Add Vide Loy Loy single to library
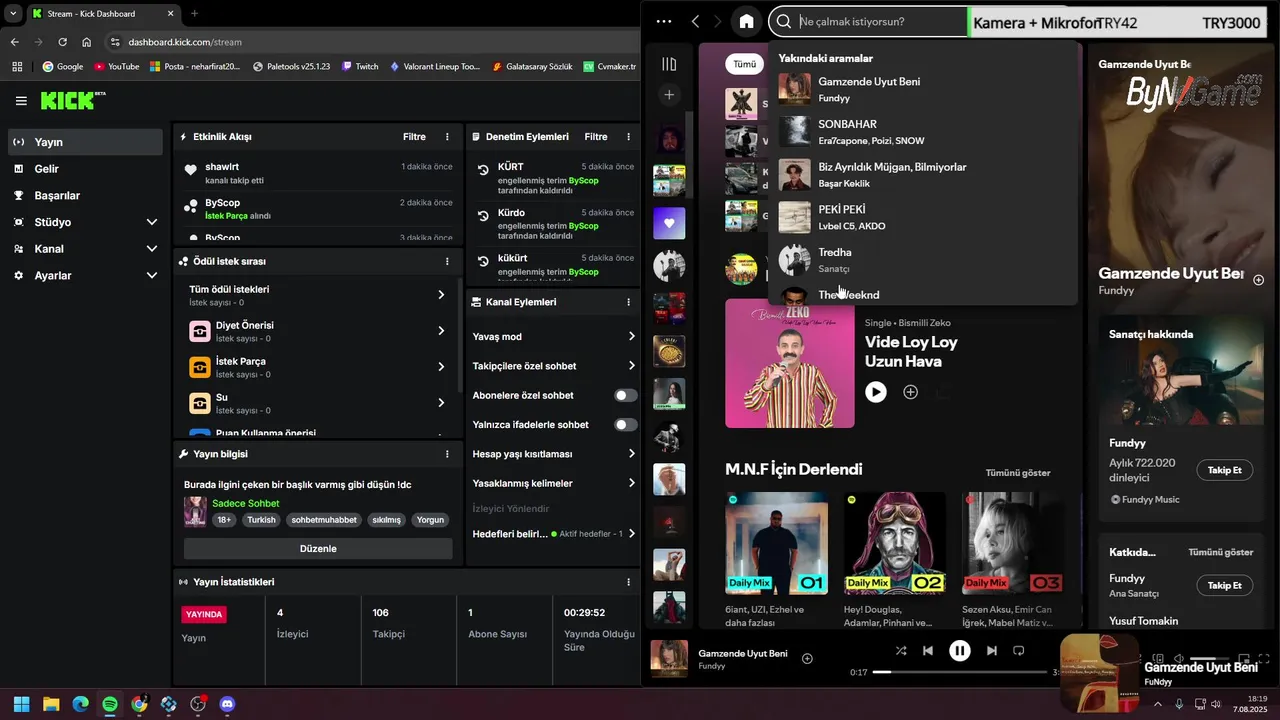1280x720 pixels. [910, 392]
